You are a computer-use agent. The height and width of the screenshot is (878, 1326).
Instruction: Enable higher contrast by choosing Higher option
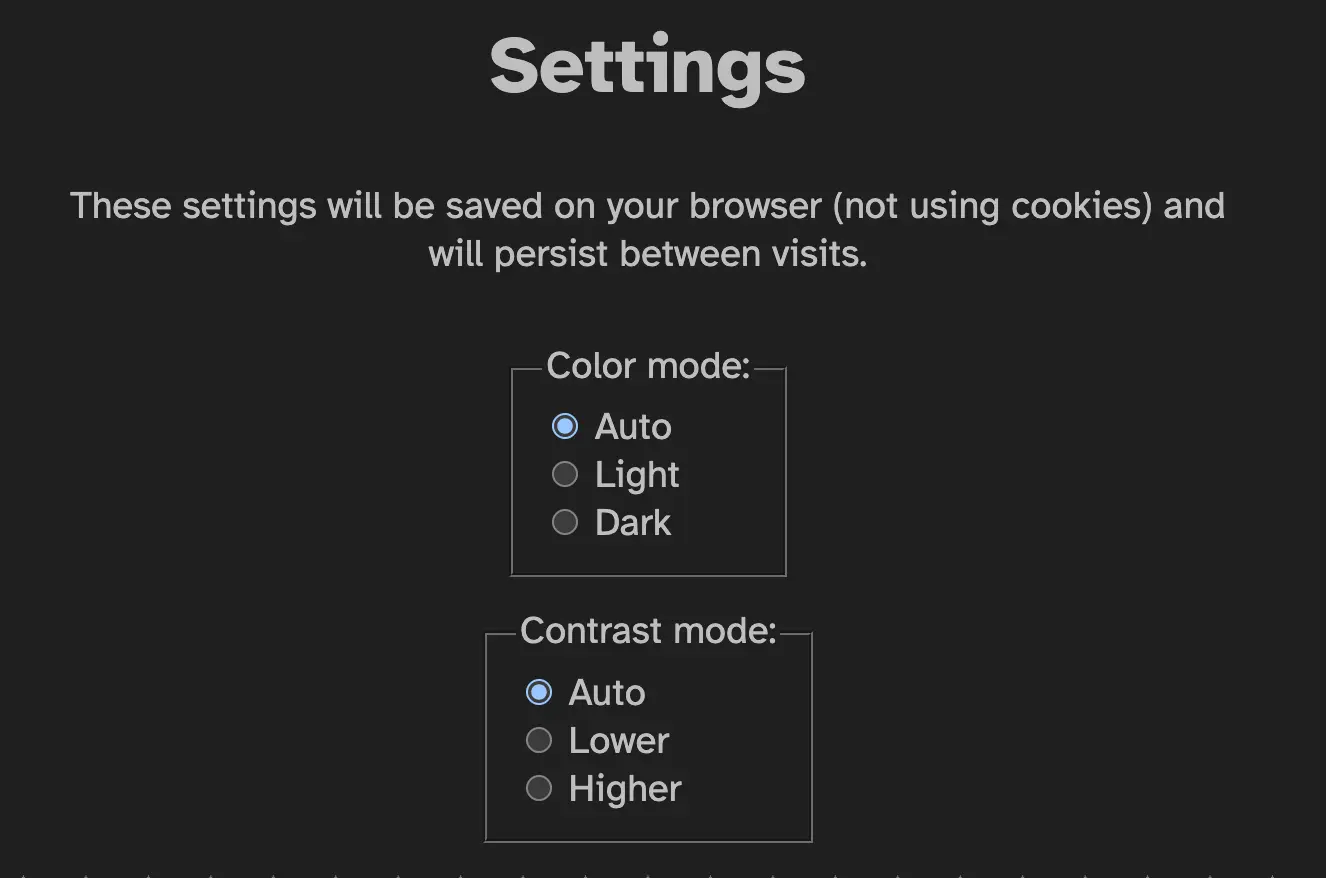point(538,788)
